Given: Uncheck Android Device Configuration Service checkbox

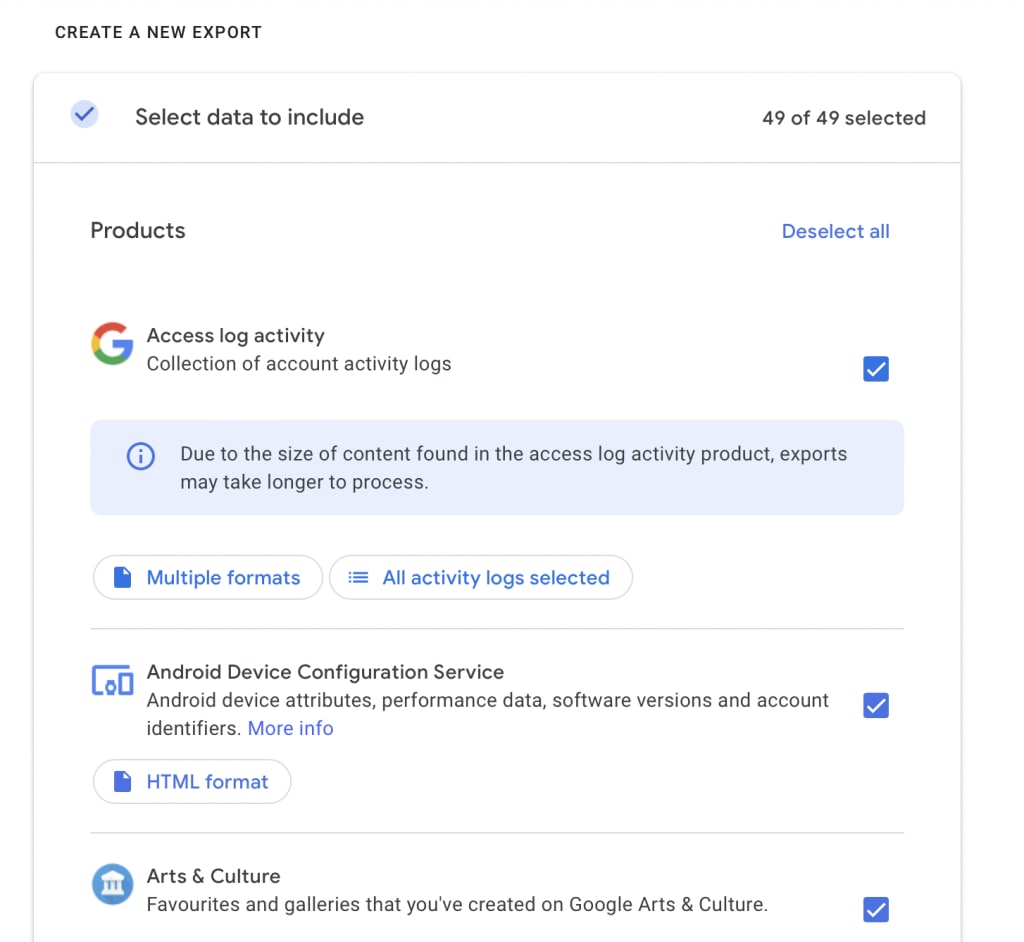Looking at the screenshot, I should pos(876,706).
